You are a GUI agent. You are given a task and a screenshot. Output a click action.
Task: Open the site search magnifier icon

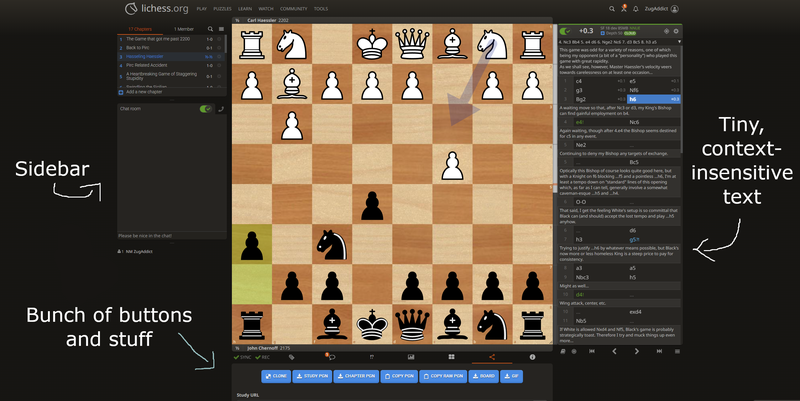tap(612, 9)
